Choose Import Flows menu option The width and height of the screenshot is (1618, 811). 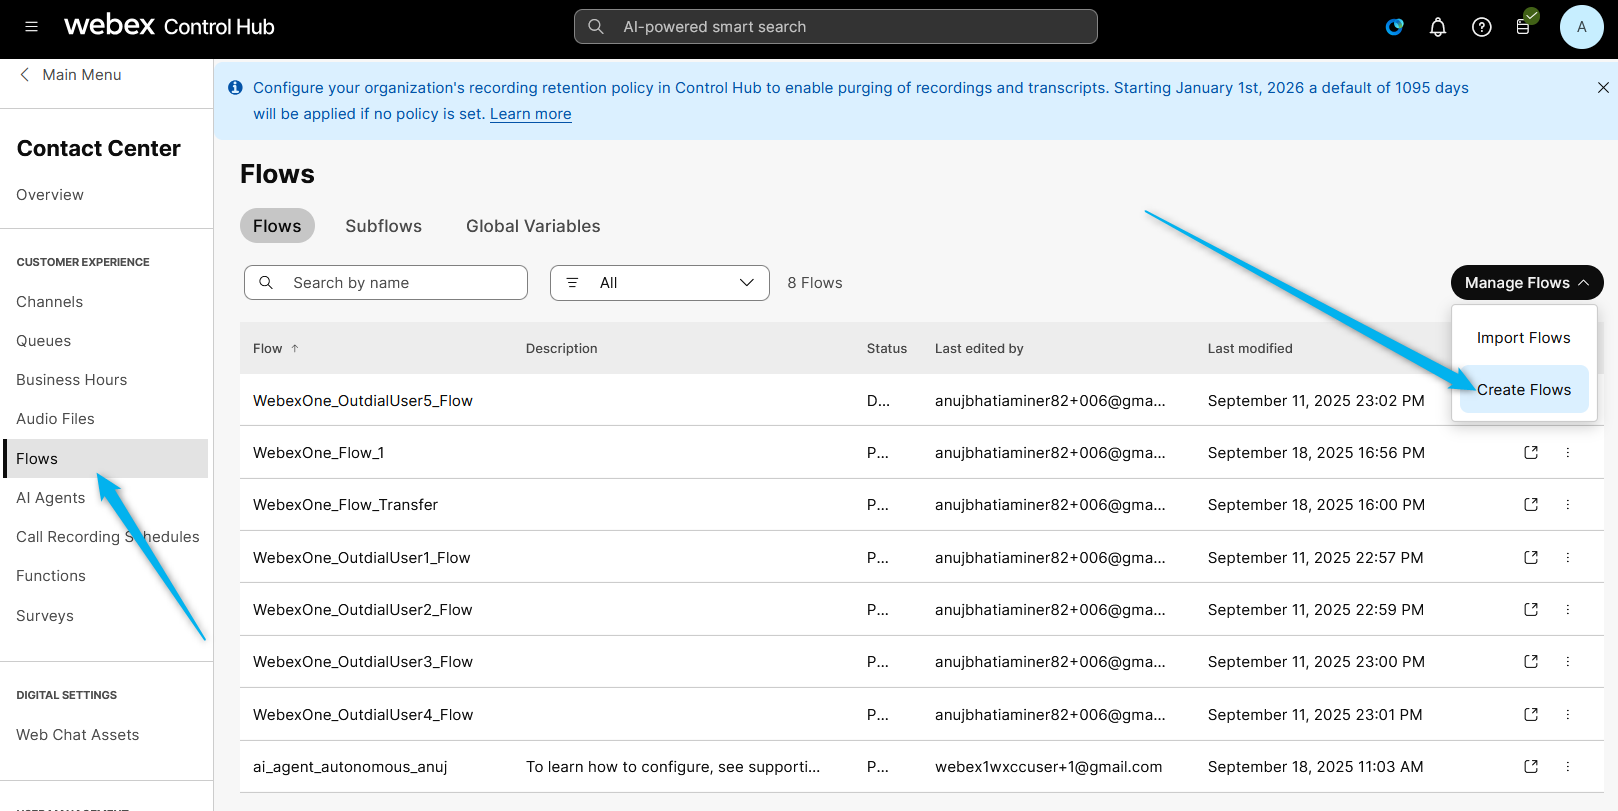(x=1523, y=338)
